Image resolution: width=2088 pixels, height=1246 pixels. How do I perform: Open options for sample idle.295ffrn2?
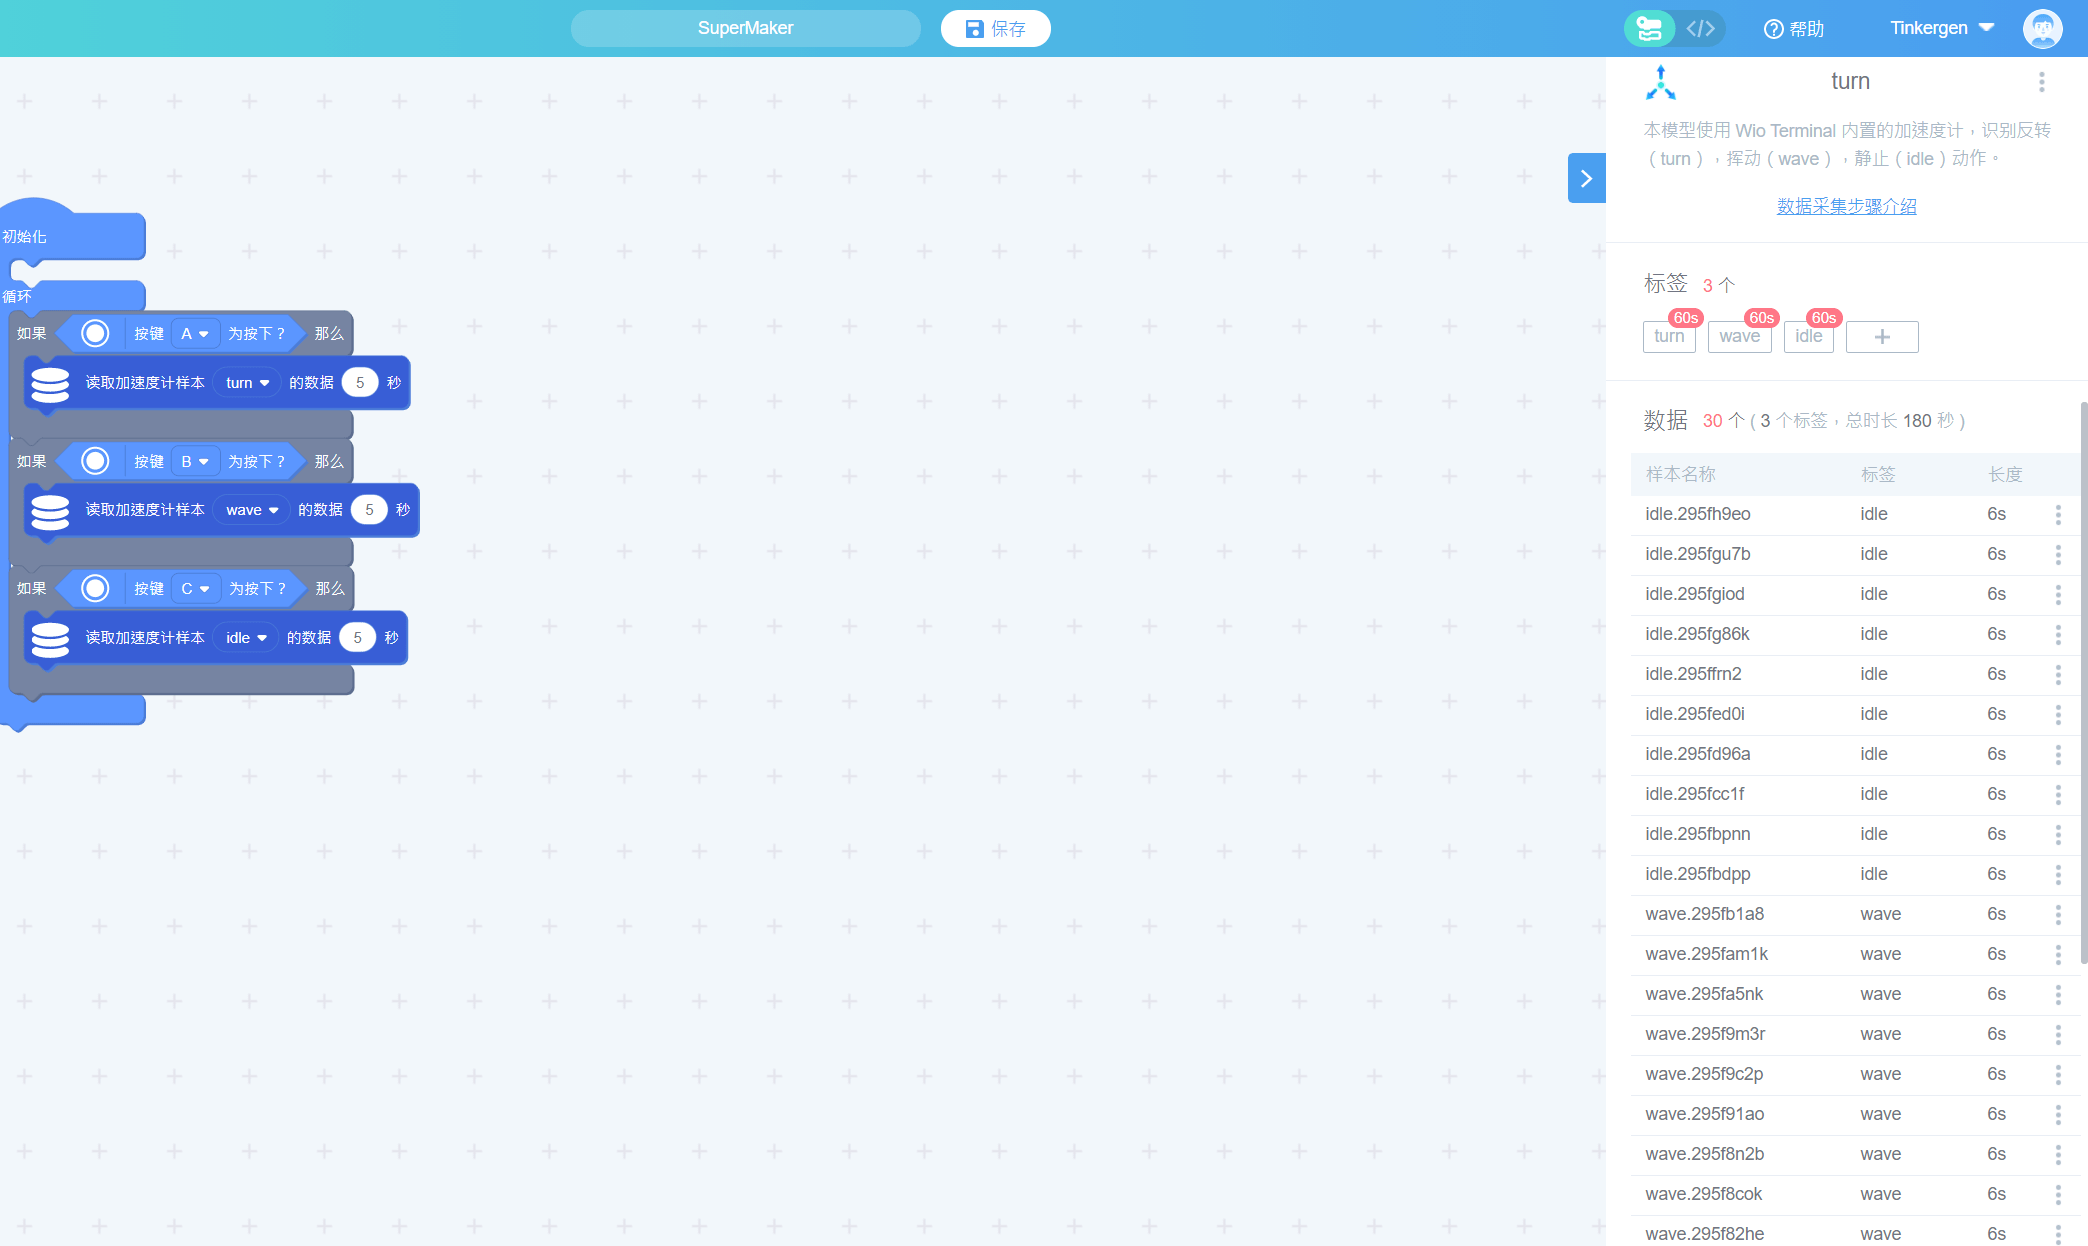tap(2057, 674)
